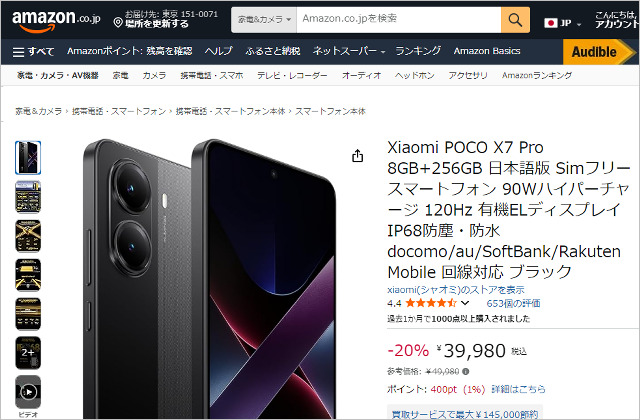Click the info icon next to 参考価格
The width and height of the screenshot is (640, 420).
click(466, 371)
